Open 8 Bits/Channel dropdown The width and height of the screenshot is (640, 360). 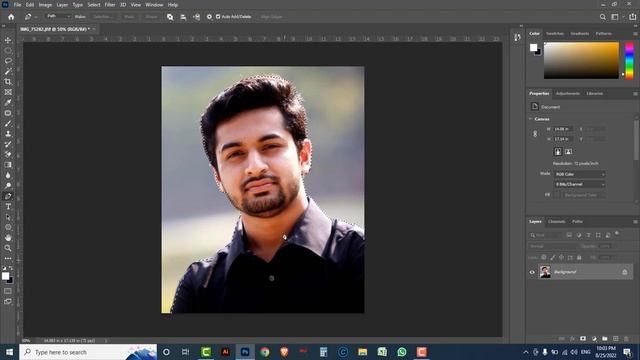click(x=579, y=184)
